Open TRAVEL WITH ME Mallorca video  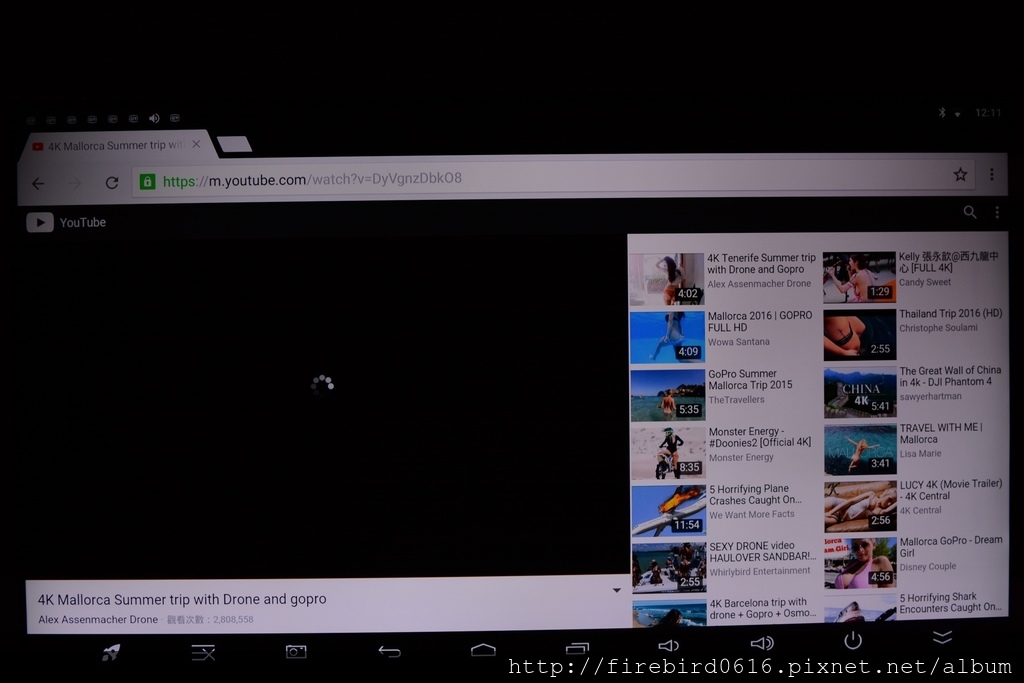pyautogui.click(x=941, y=434)
